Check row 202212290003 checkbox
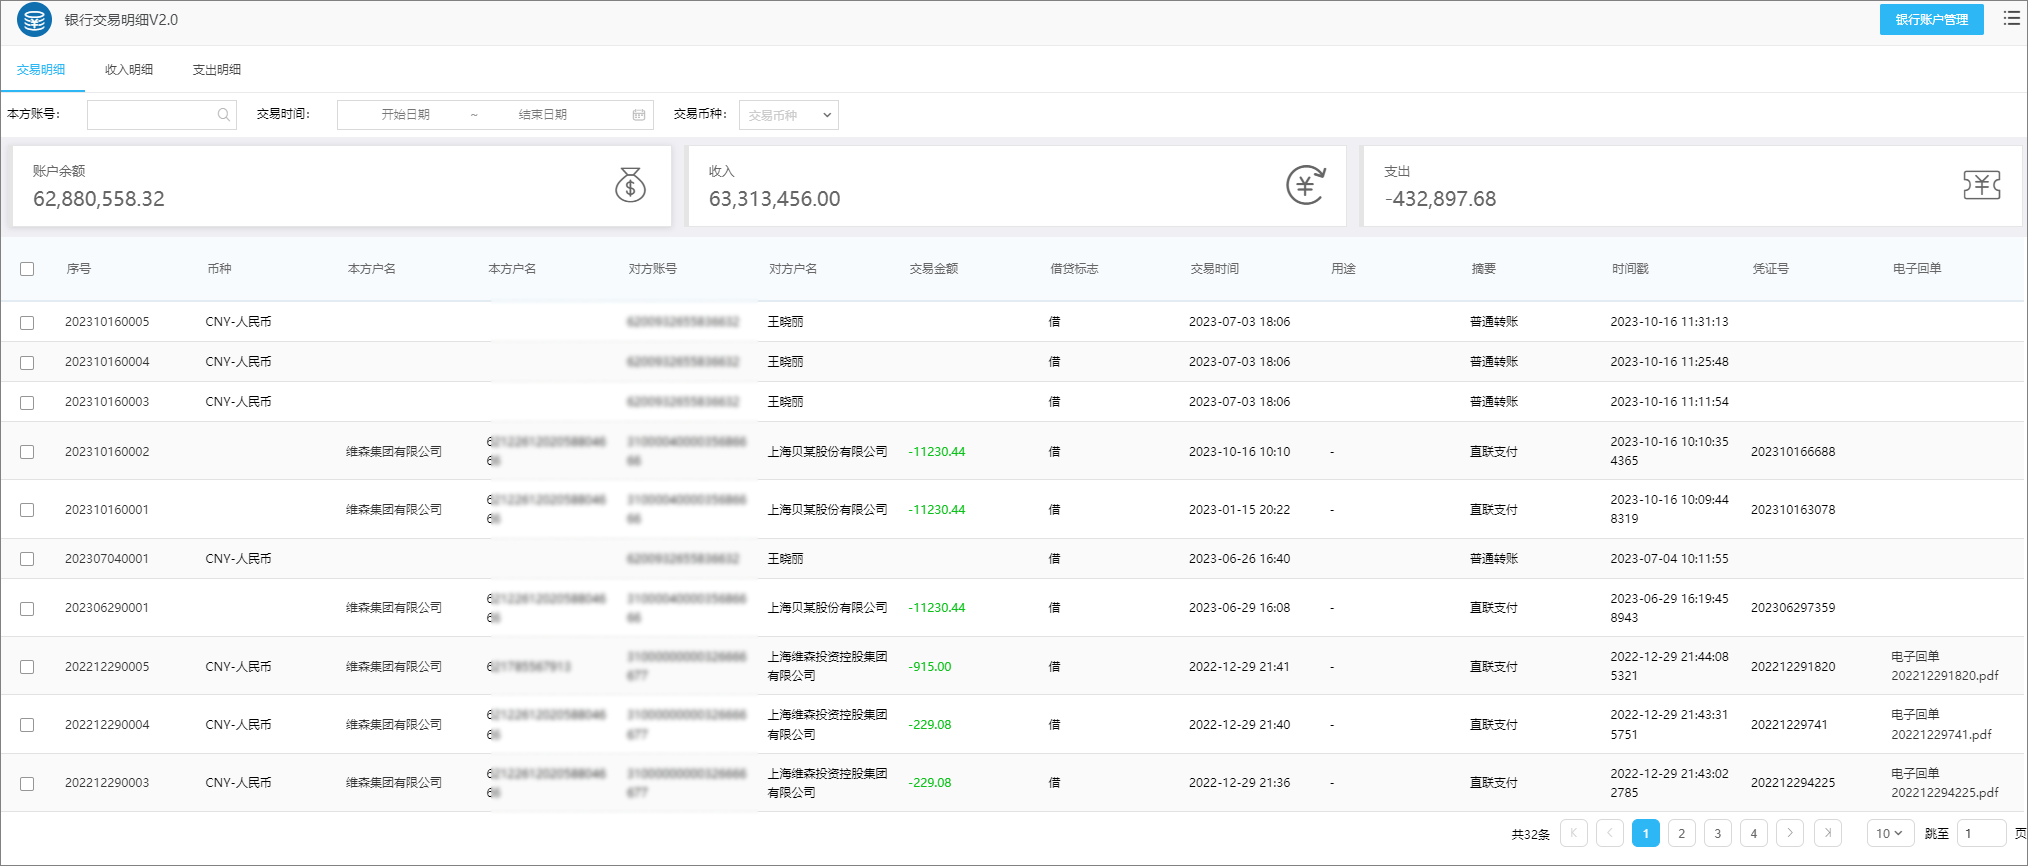Viewport: 2028px width, 866px height. point(27,784)
